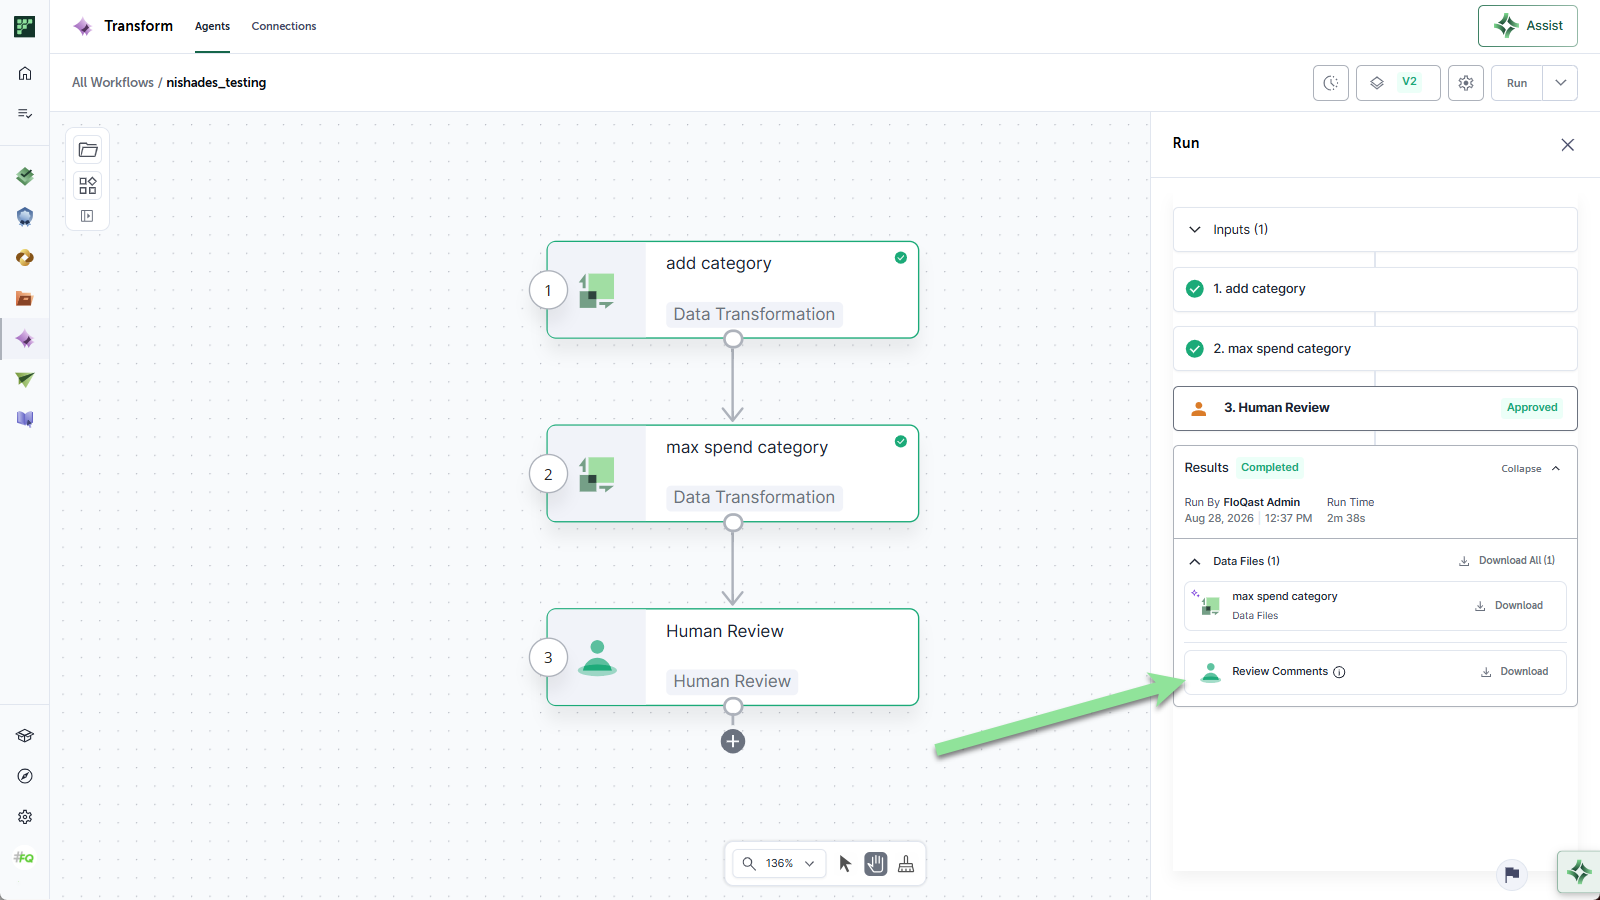Download All (1) data files
The width and height of the screenshot is (1600, 900).
(1507, 561)
